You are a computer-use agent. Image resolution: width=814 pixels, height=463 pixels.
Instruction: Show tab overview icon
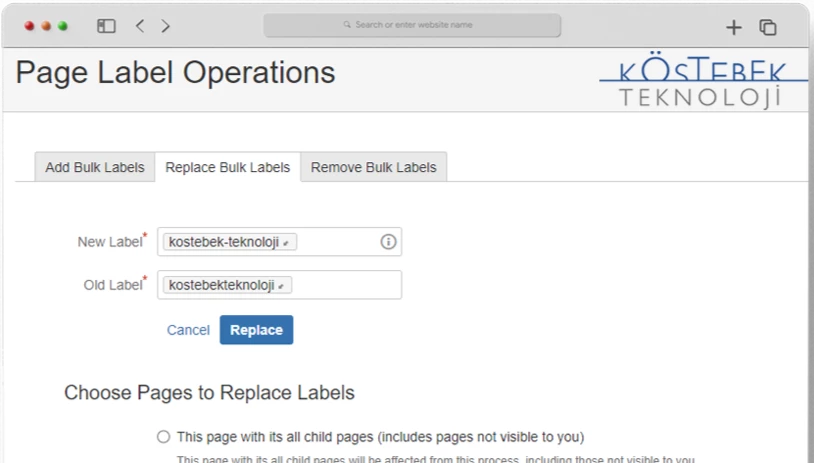point(768,27)
